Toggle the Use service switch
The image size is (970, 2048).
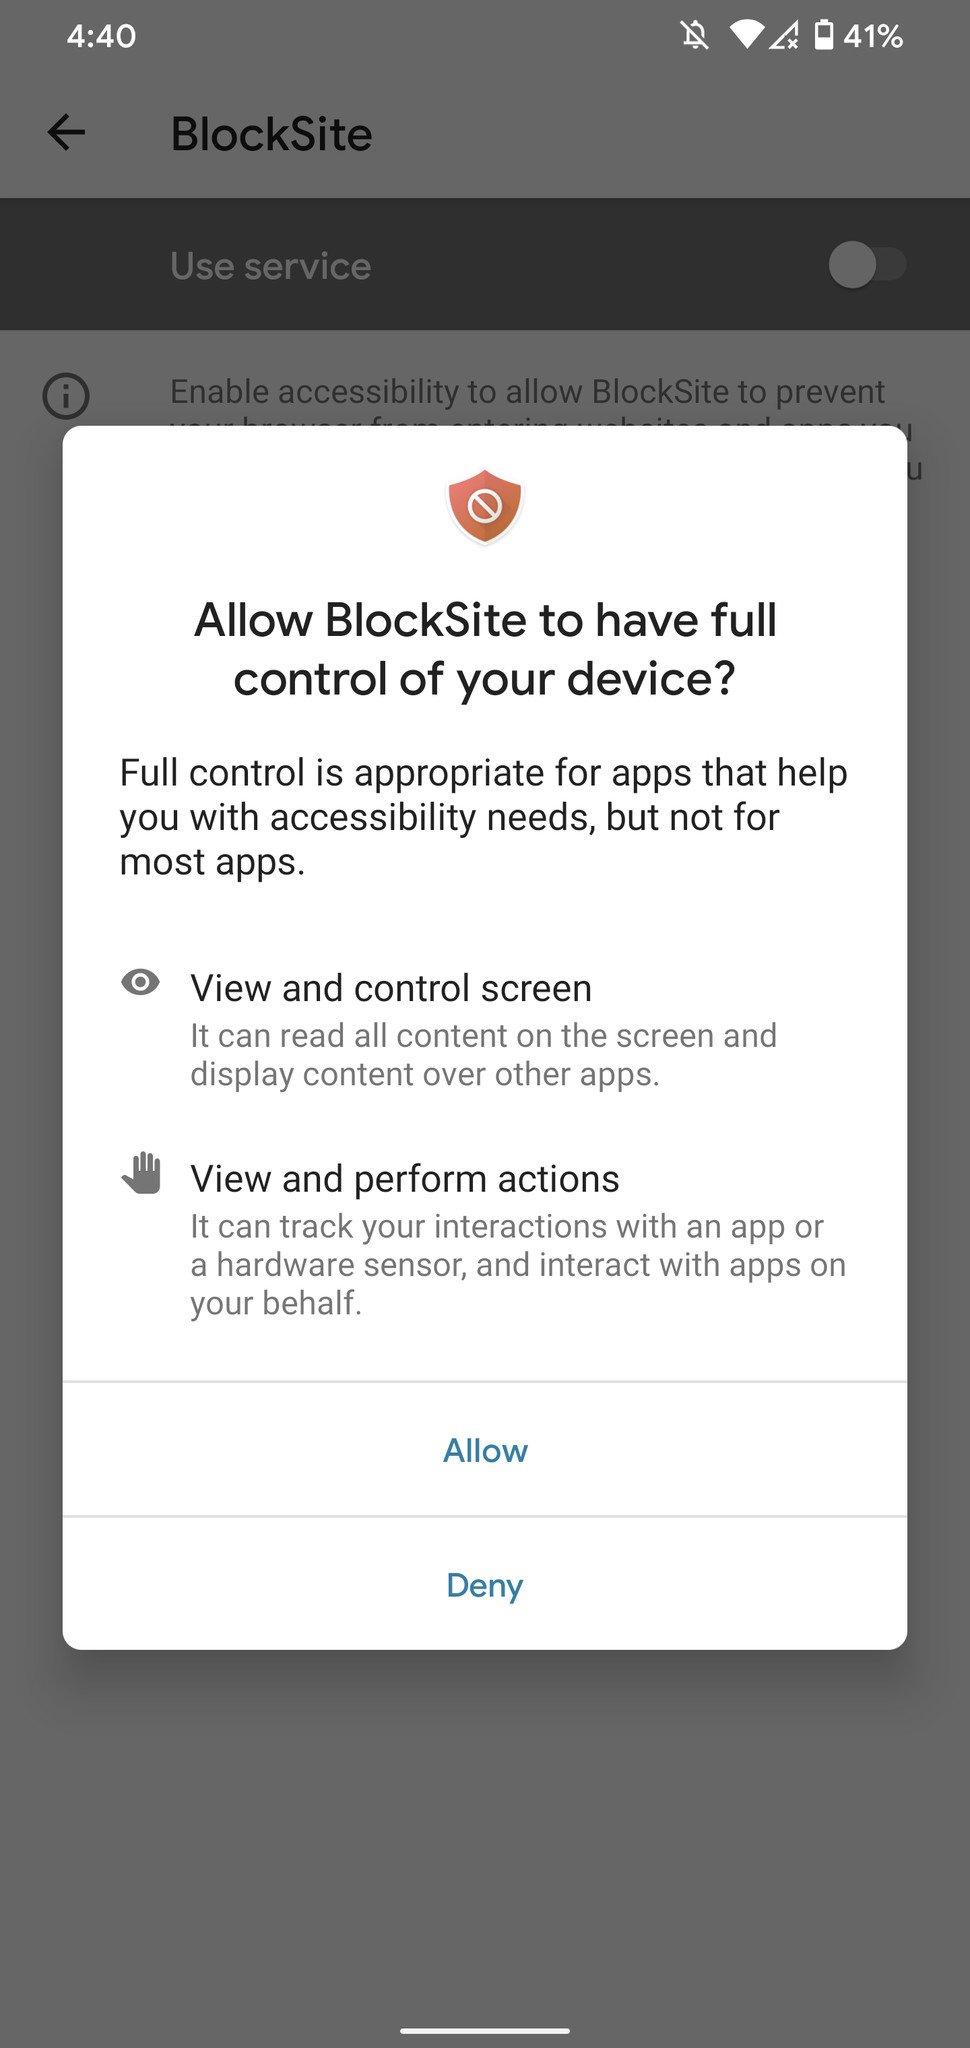(867, 265)
